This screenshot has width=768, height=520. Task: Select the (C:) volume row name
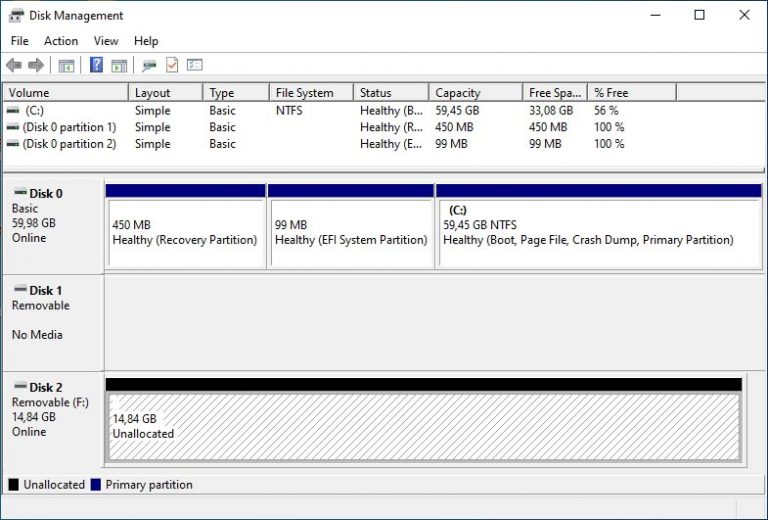pyautogui.click(x=34, y=111)
